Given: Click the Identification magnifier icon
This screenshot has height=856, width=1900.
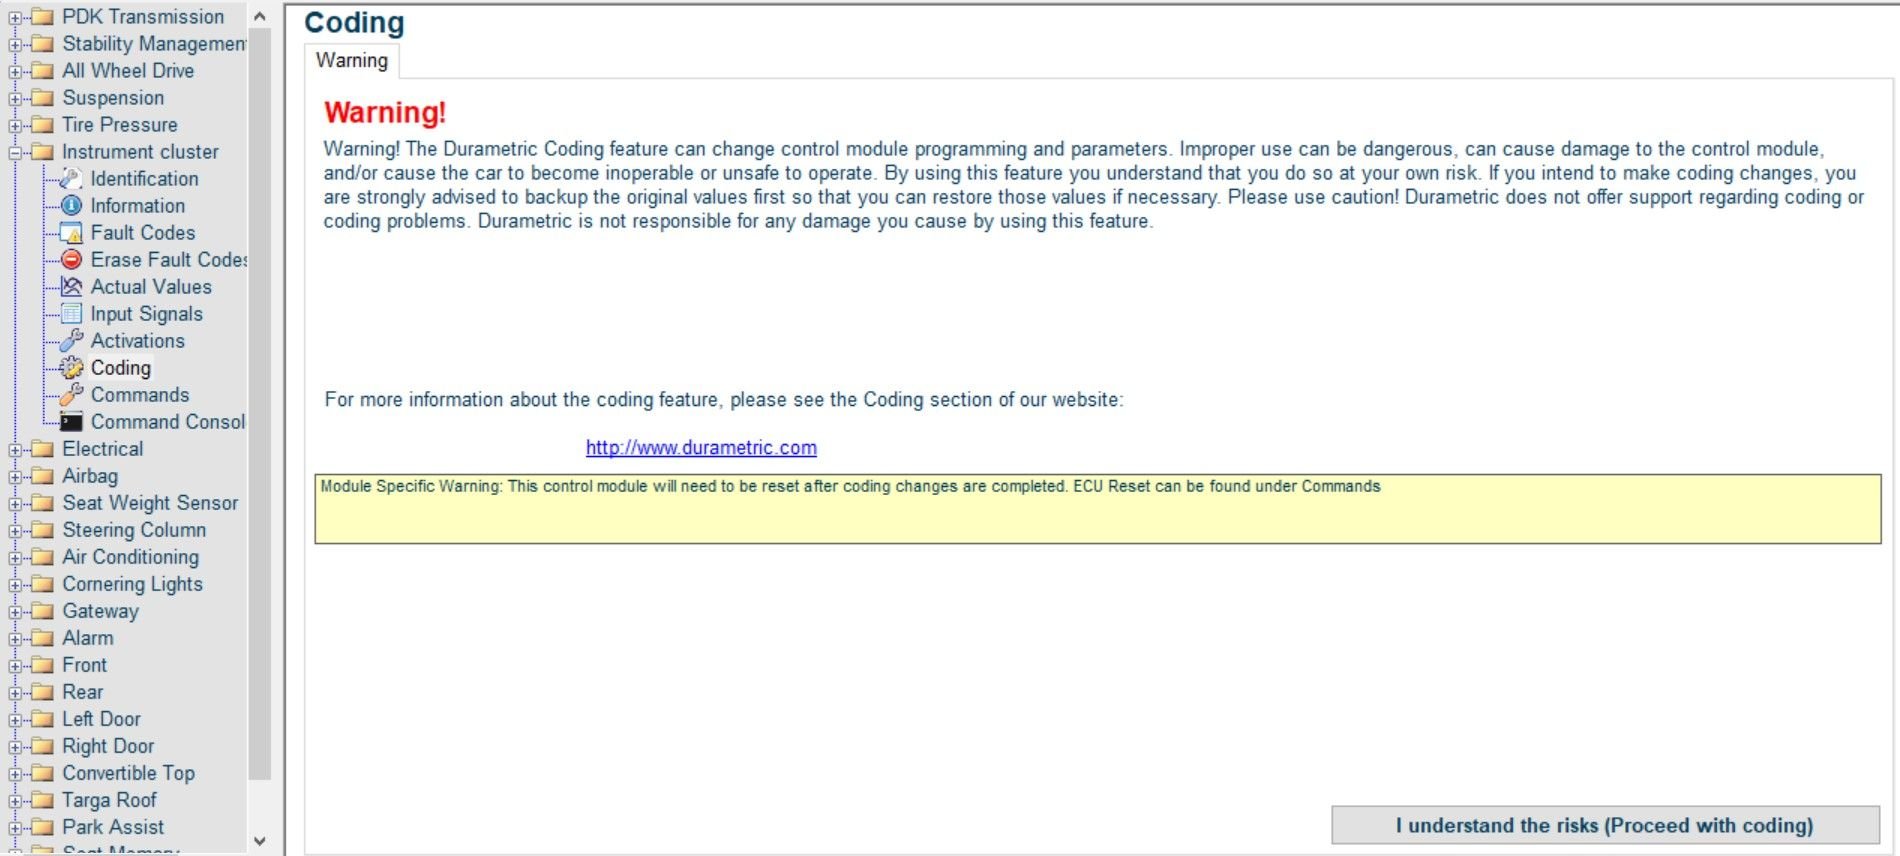Looking at the screenshot, I should click(71, 179).
